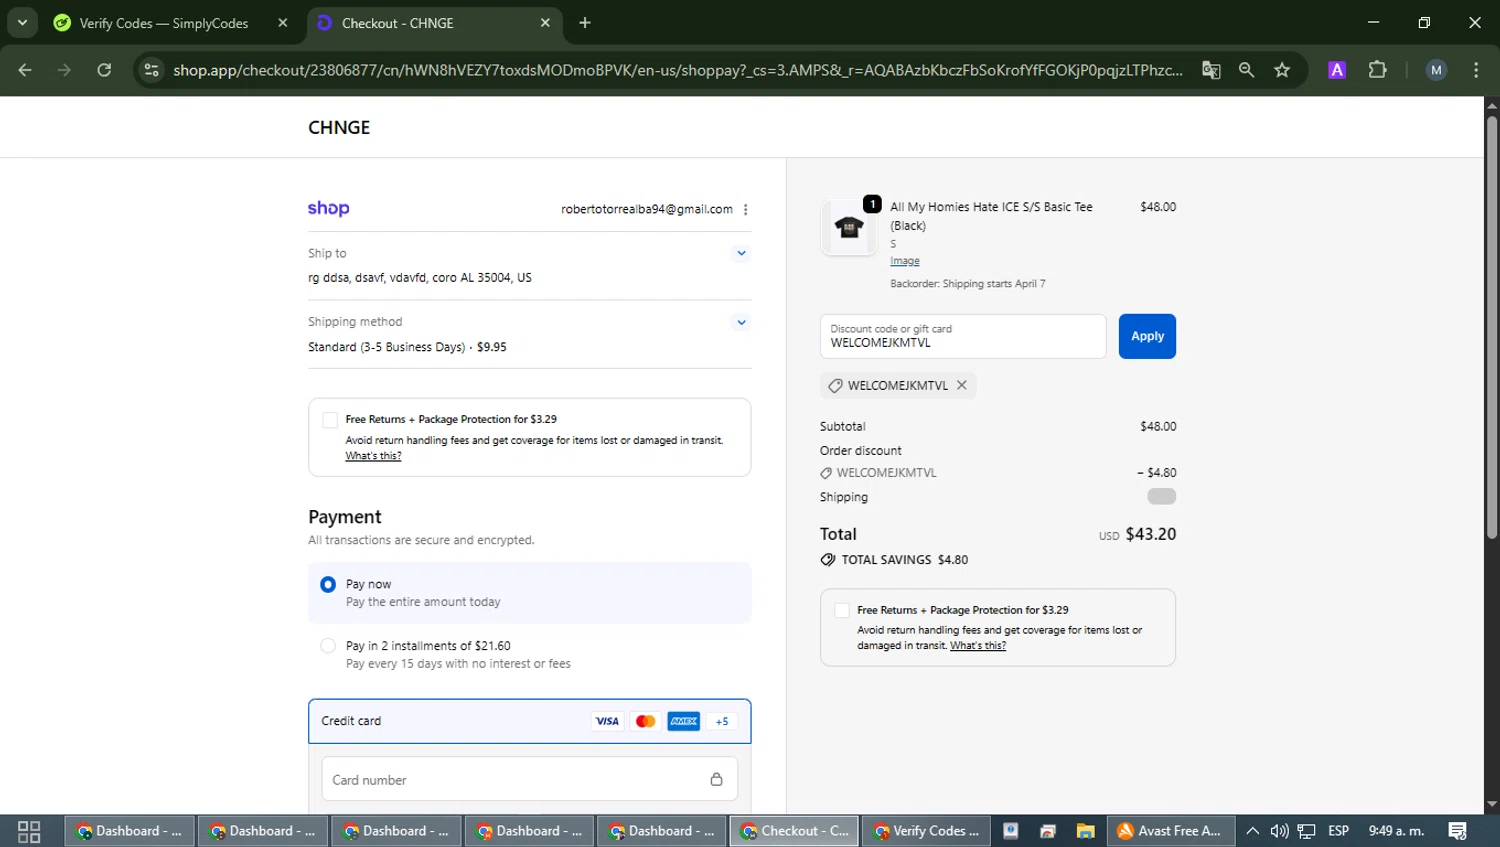Viewport: 1500px width, 847px height.
Task: Open What's this? link in order summary
Action: click(x=978, y=646)
